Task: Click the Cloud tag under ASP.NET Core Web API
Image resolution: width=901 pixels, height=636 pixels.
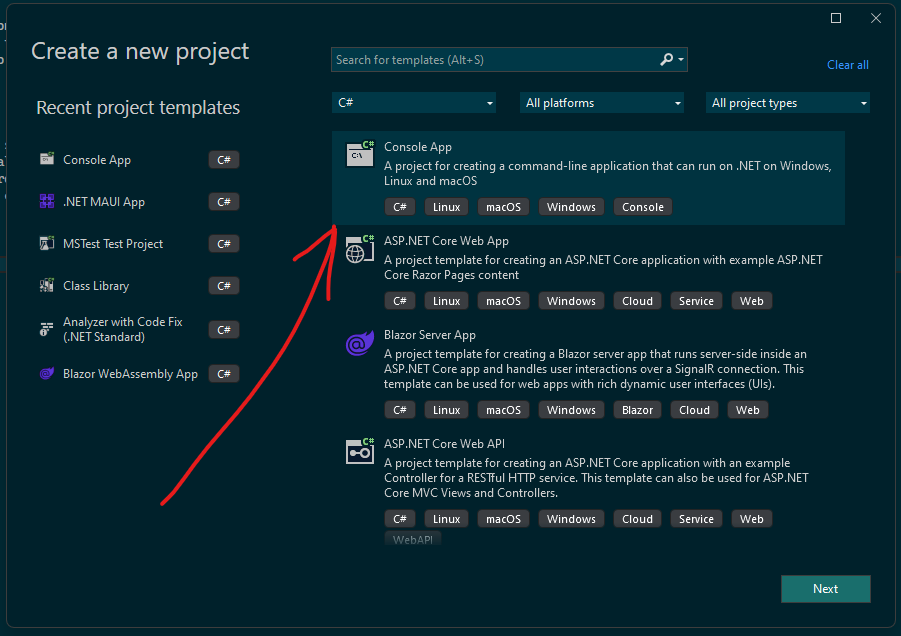Action: pos(637,519)
